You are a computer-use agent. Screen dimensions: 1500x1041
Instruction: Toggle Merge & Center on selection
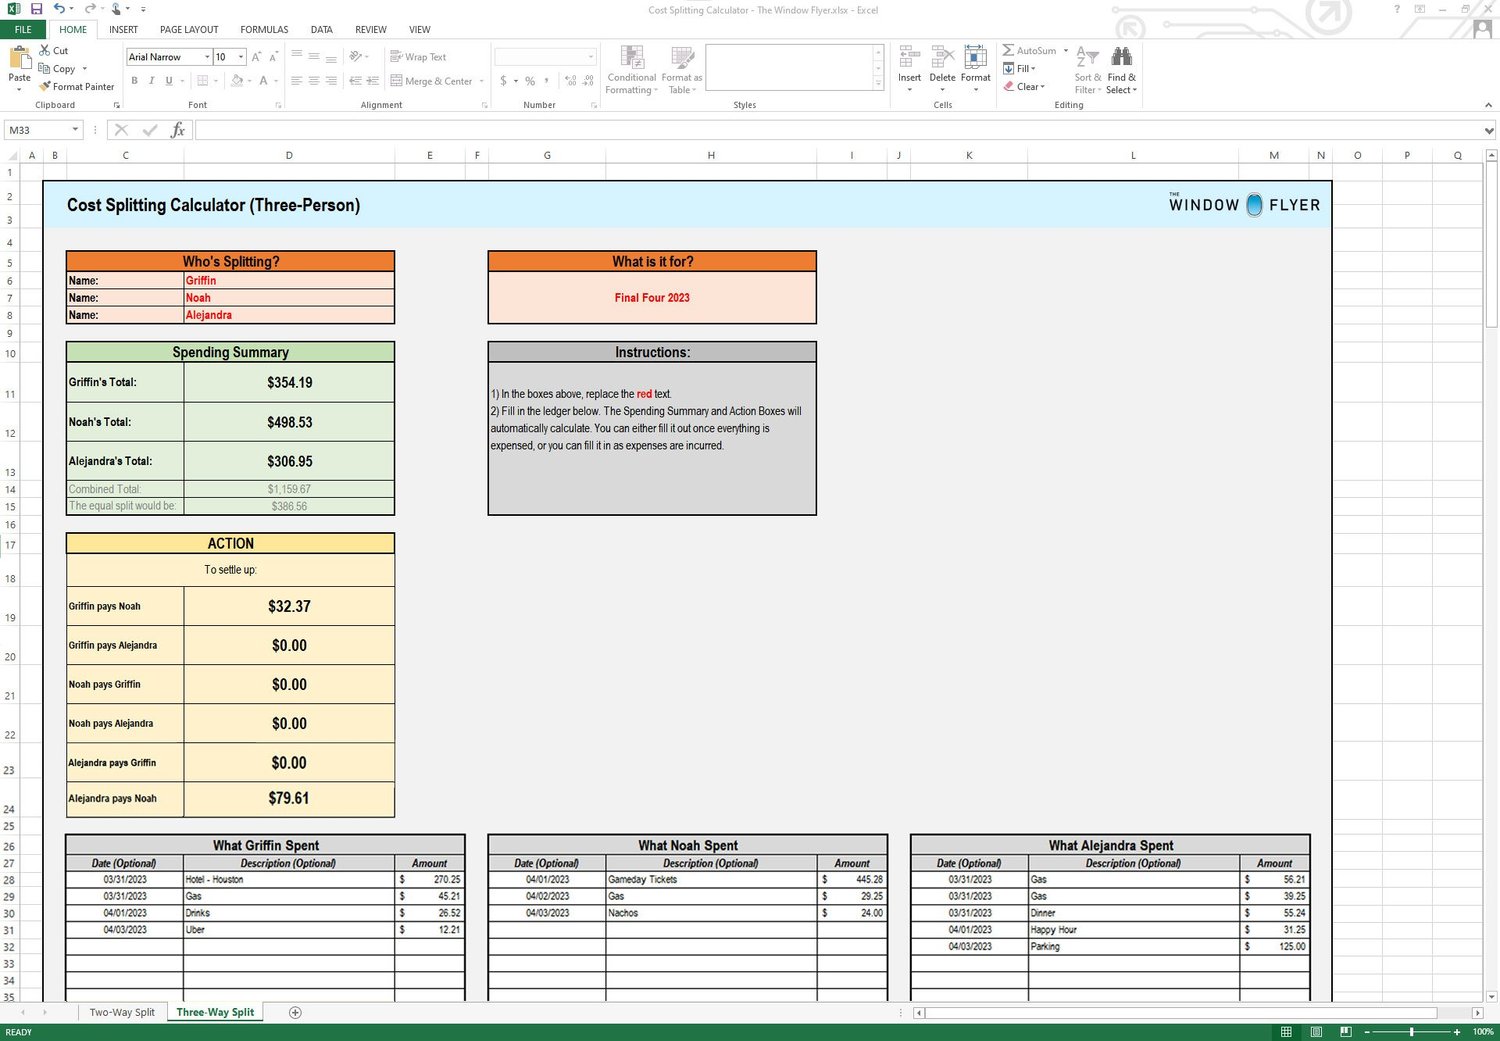(431, 81)
